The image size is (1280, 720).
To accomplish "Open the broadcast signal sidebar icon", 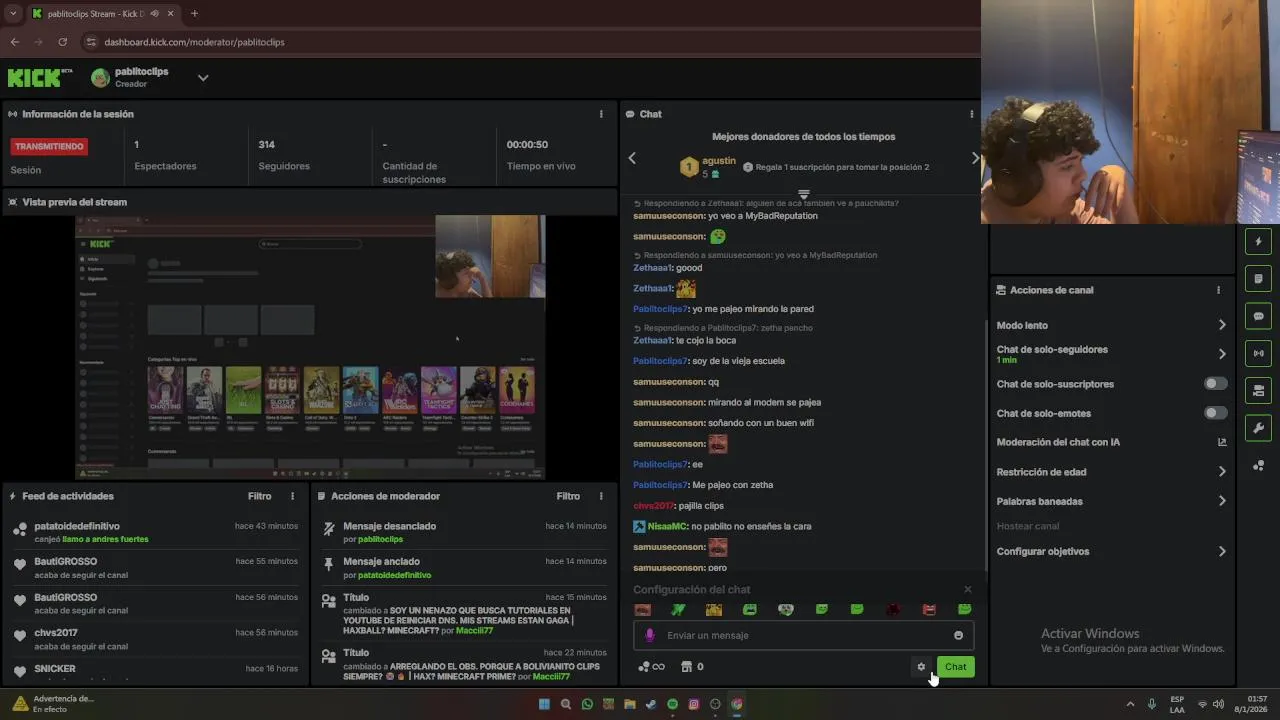I will pyautogui.click(x=1258, y=353).
